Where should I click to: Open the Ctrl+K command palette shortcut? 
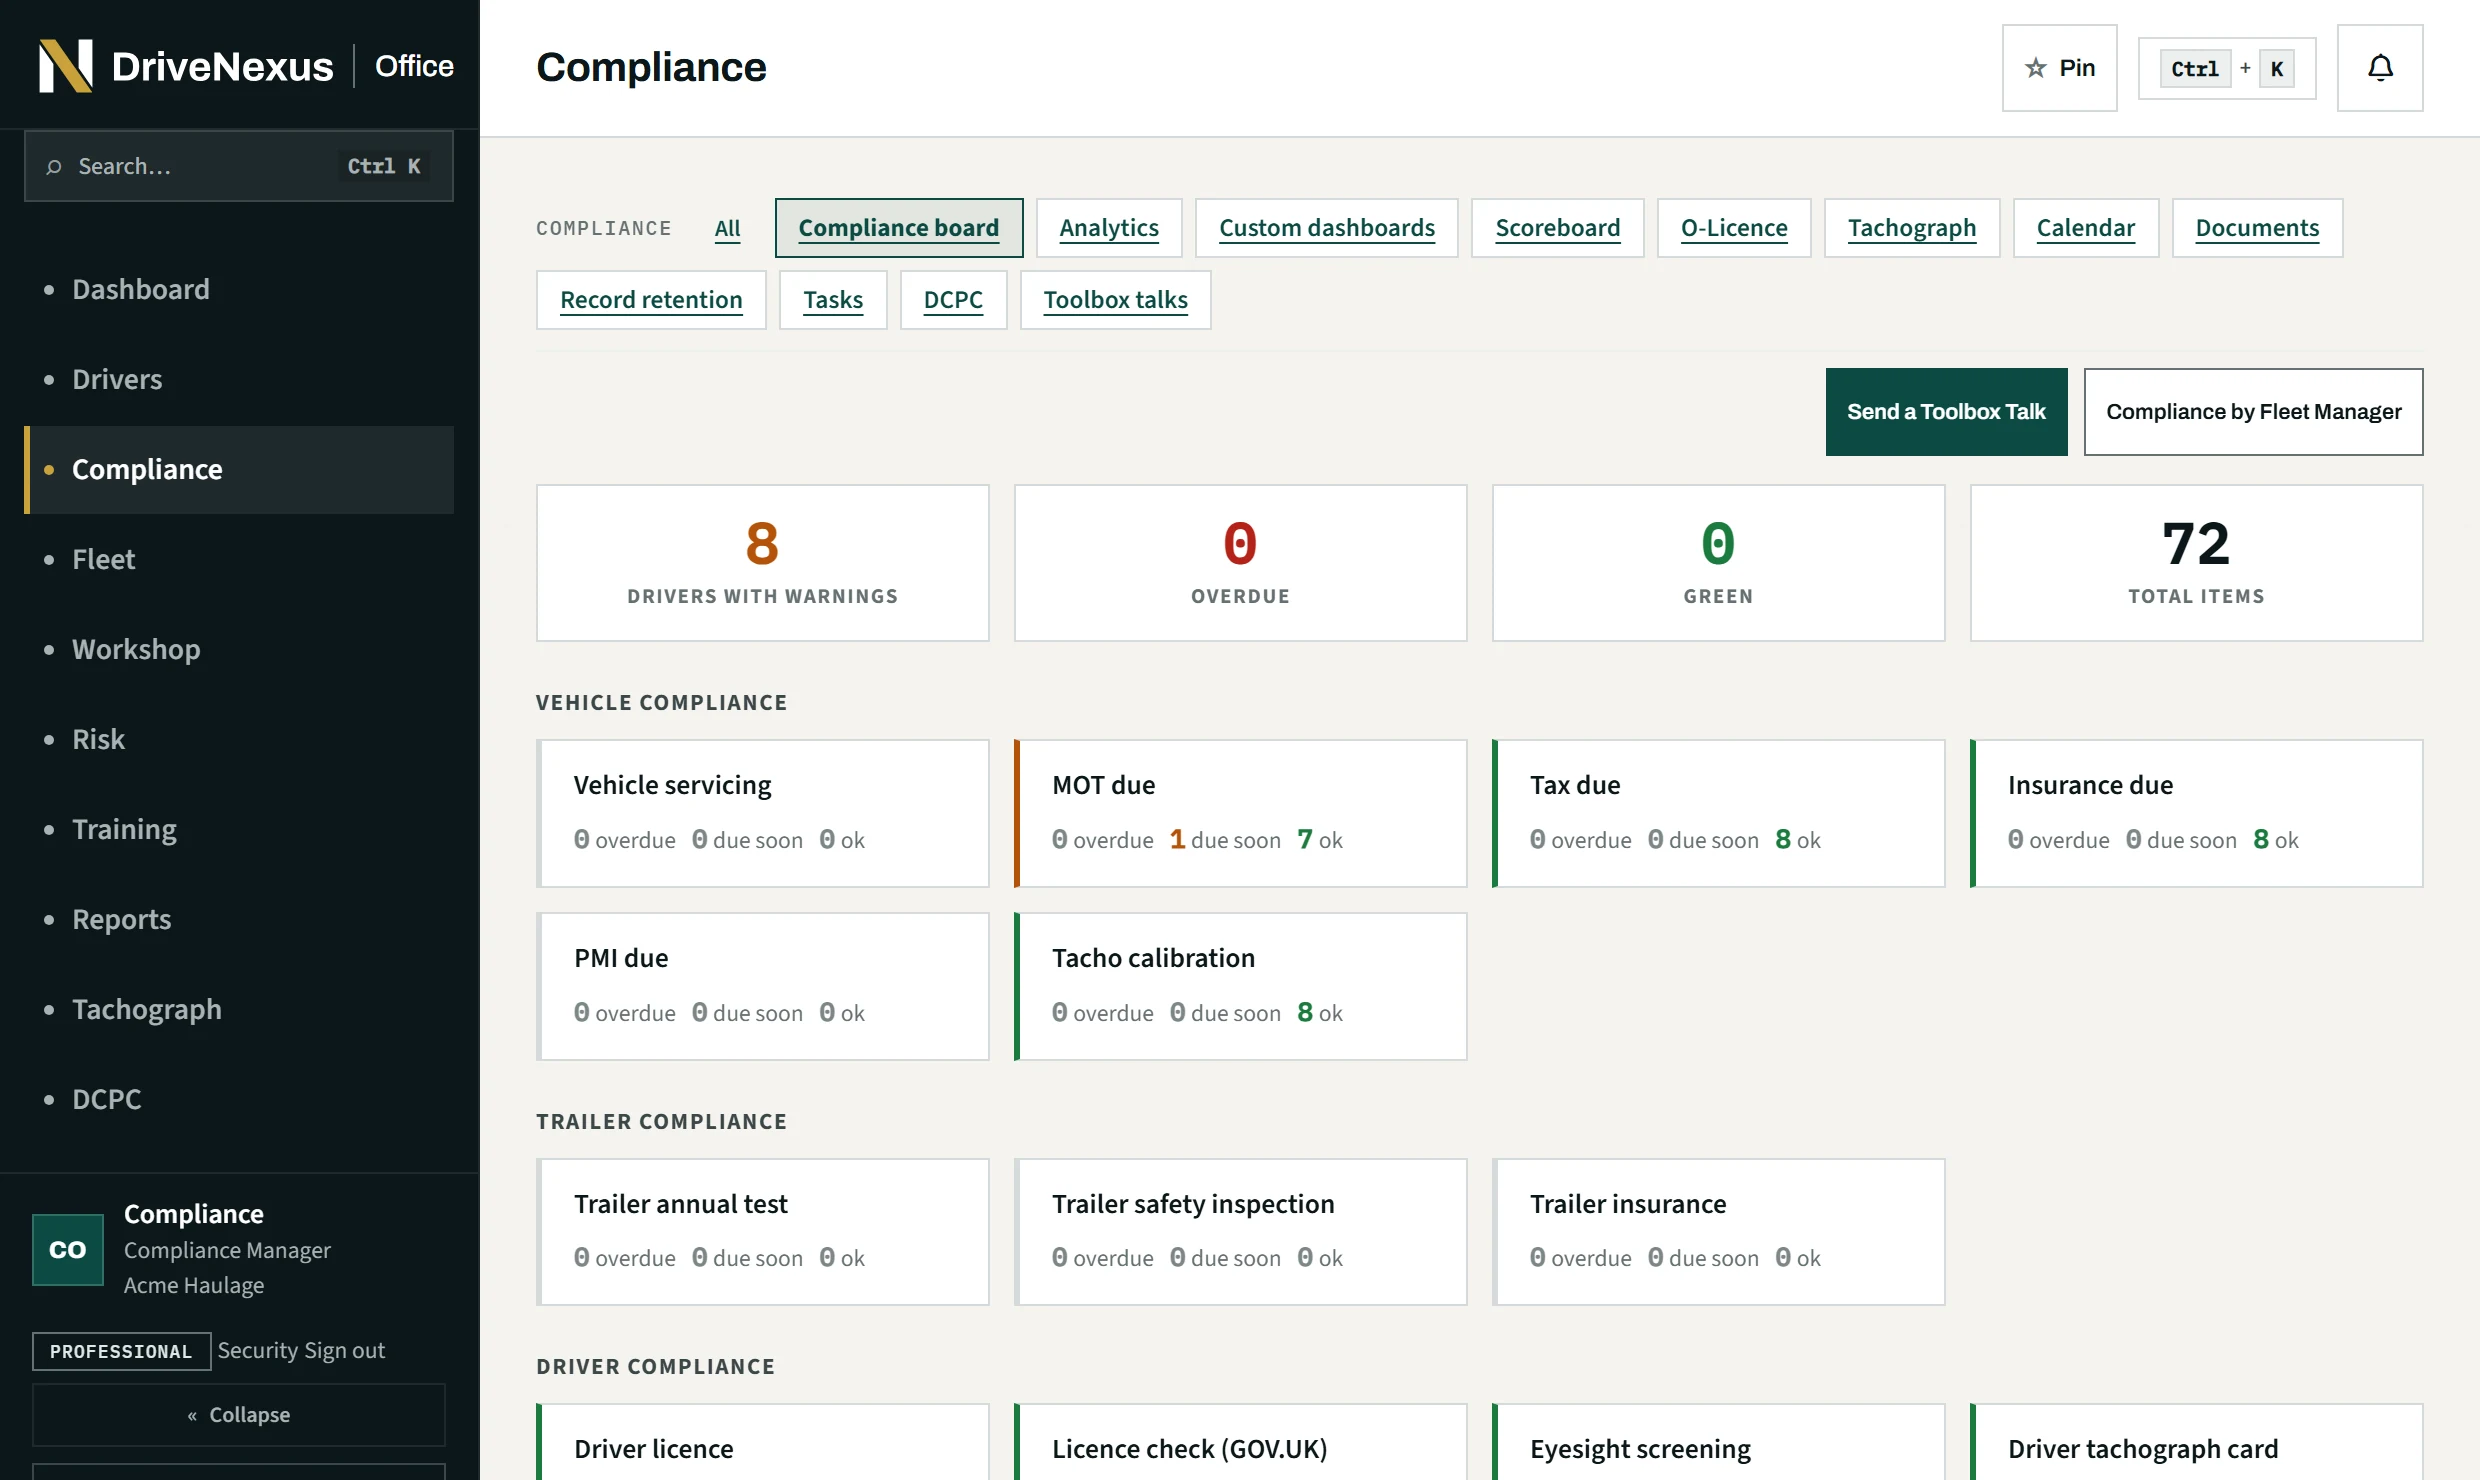2227,68
